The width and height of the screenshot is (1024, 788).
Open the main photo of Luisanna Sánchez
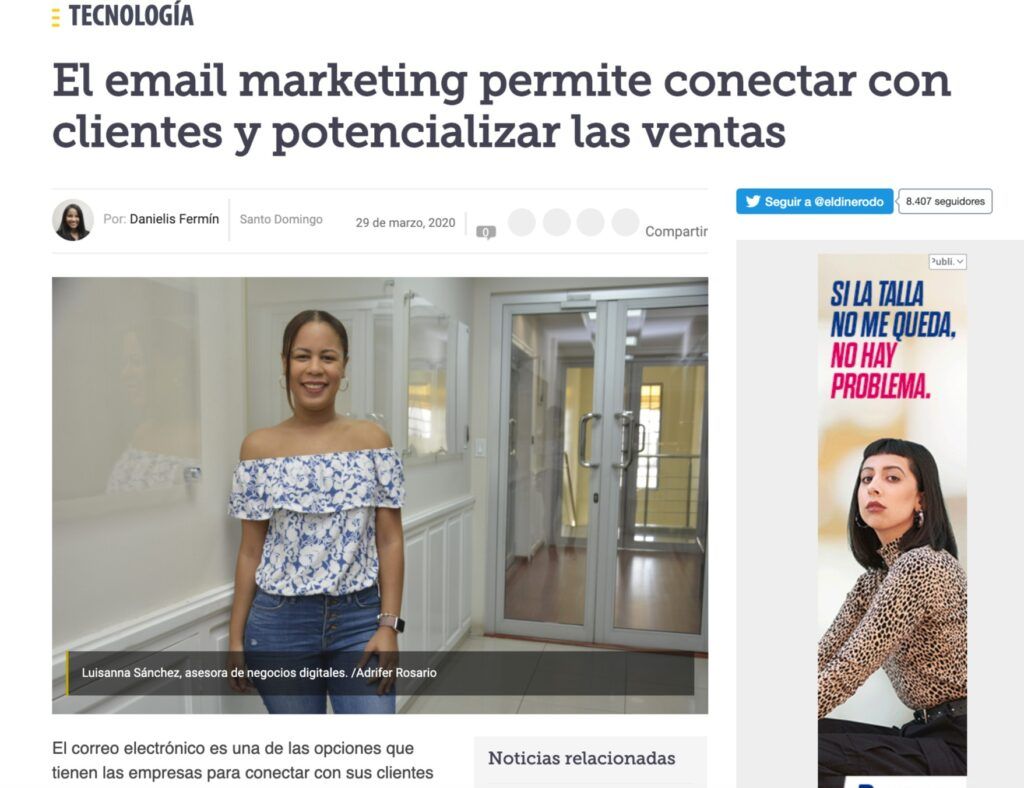(380, 495)
